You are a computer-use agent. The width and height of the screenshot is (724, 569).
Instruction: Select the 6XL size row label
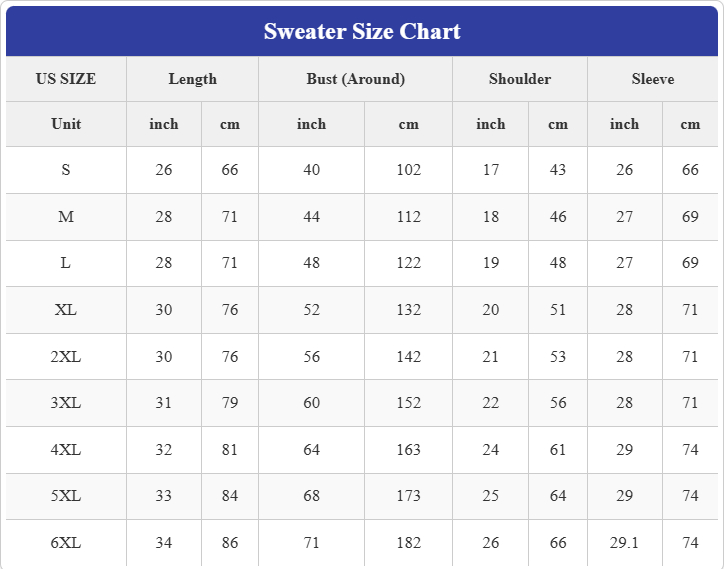click(x=66, y=543)
